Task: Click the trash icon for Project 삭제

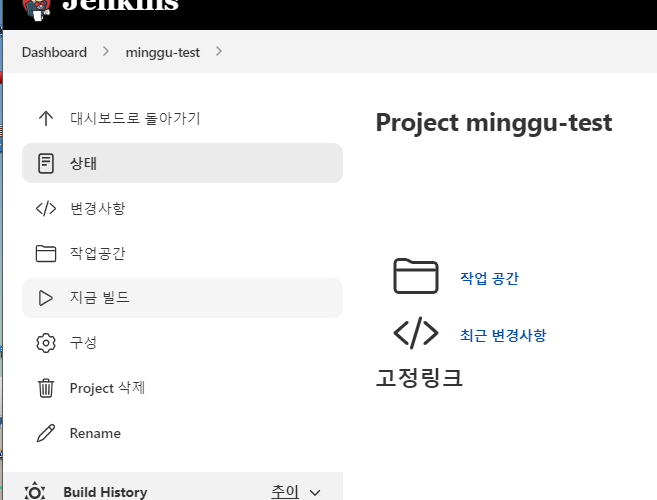Action: (x=46, y=388)
